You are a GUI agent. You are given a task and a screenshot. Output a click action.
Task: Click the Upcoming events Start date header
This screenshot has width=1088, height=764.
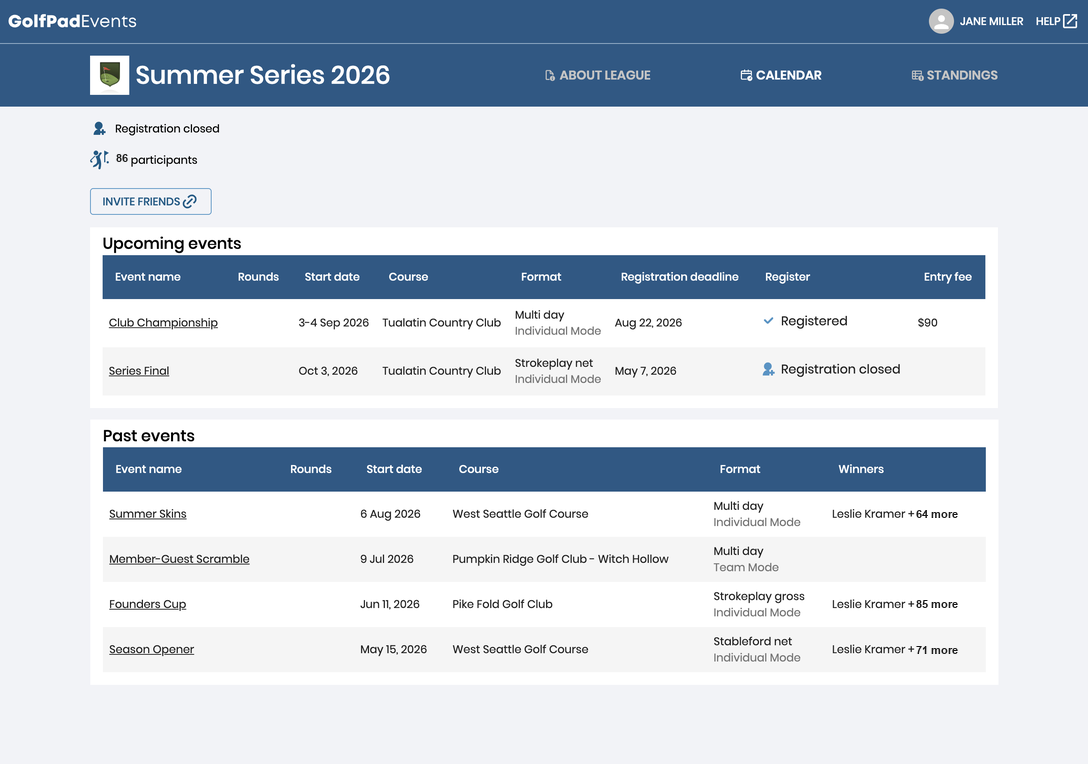332,277
